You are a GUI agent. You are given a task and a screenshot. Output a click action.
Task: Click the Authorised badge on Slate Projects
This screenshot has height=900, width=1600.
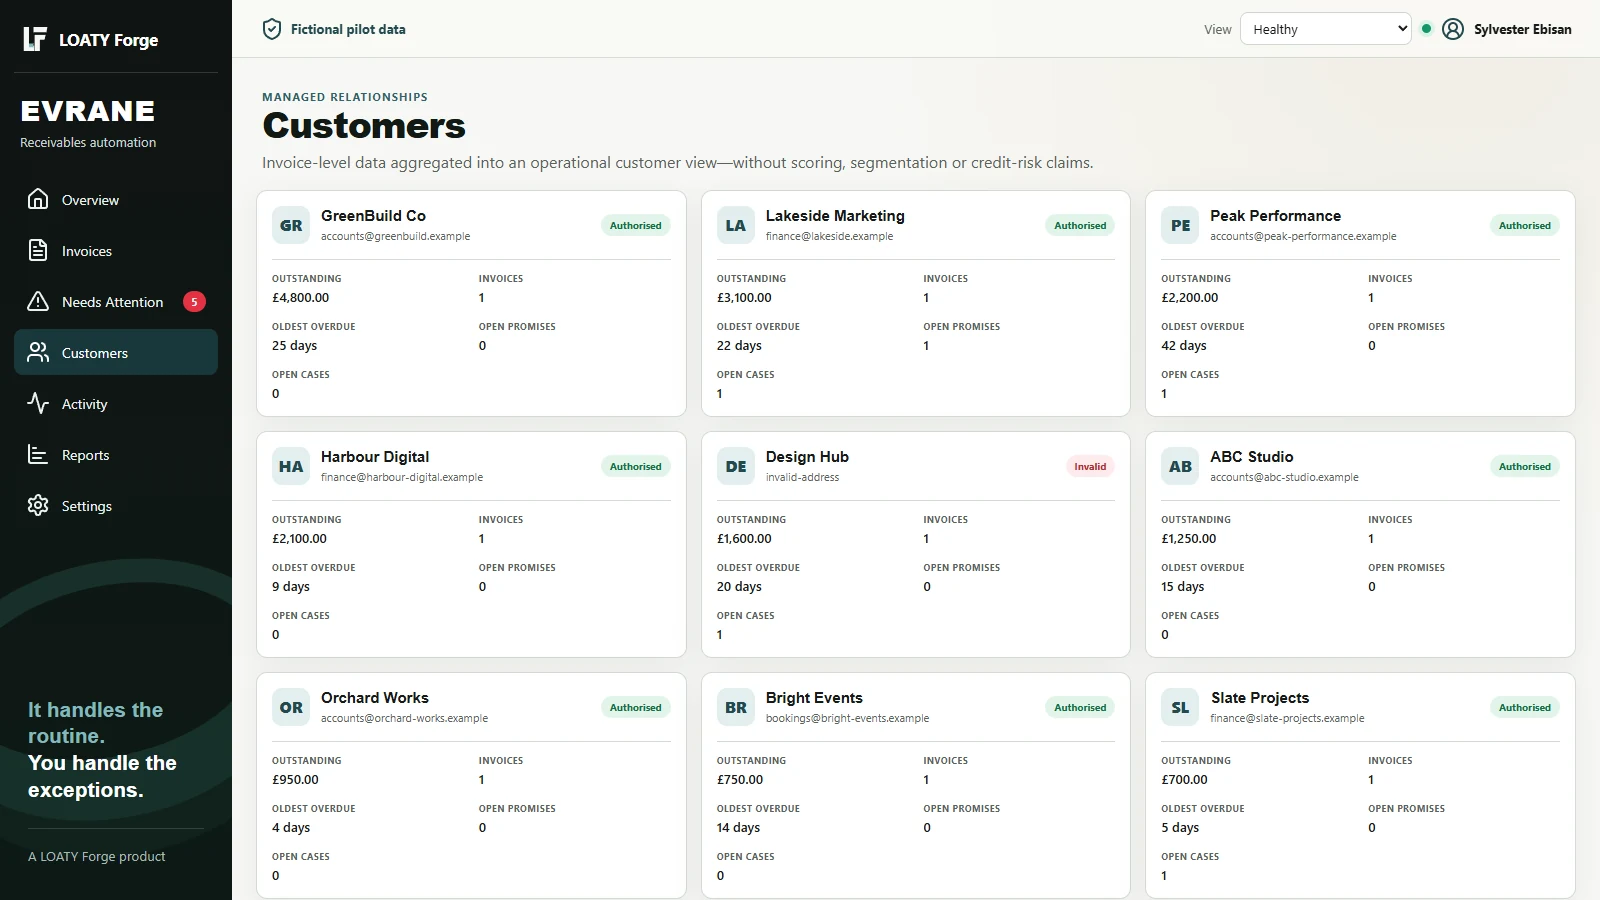tap(1524, 707)
